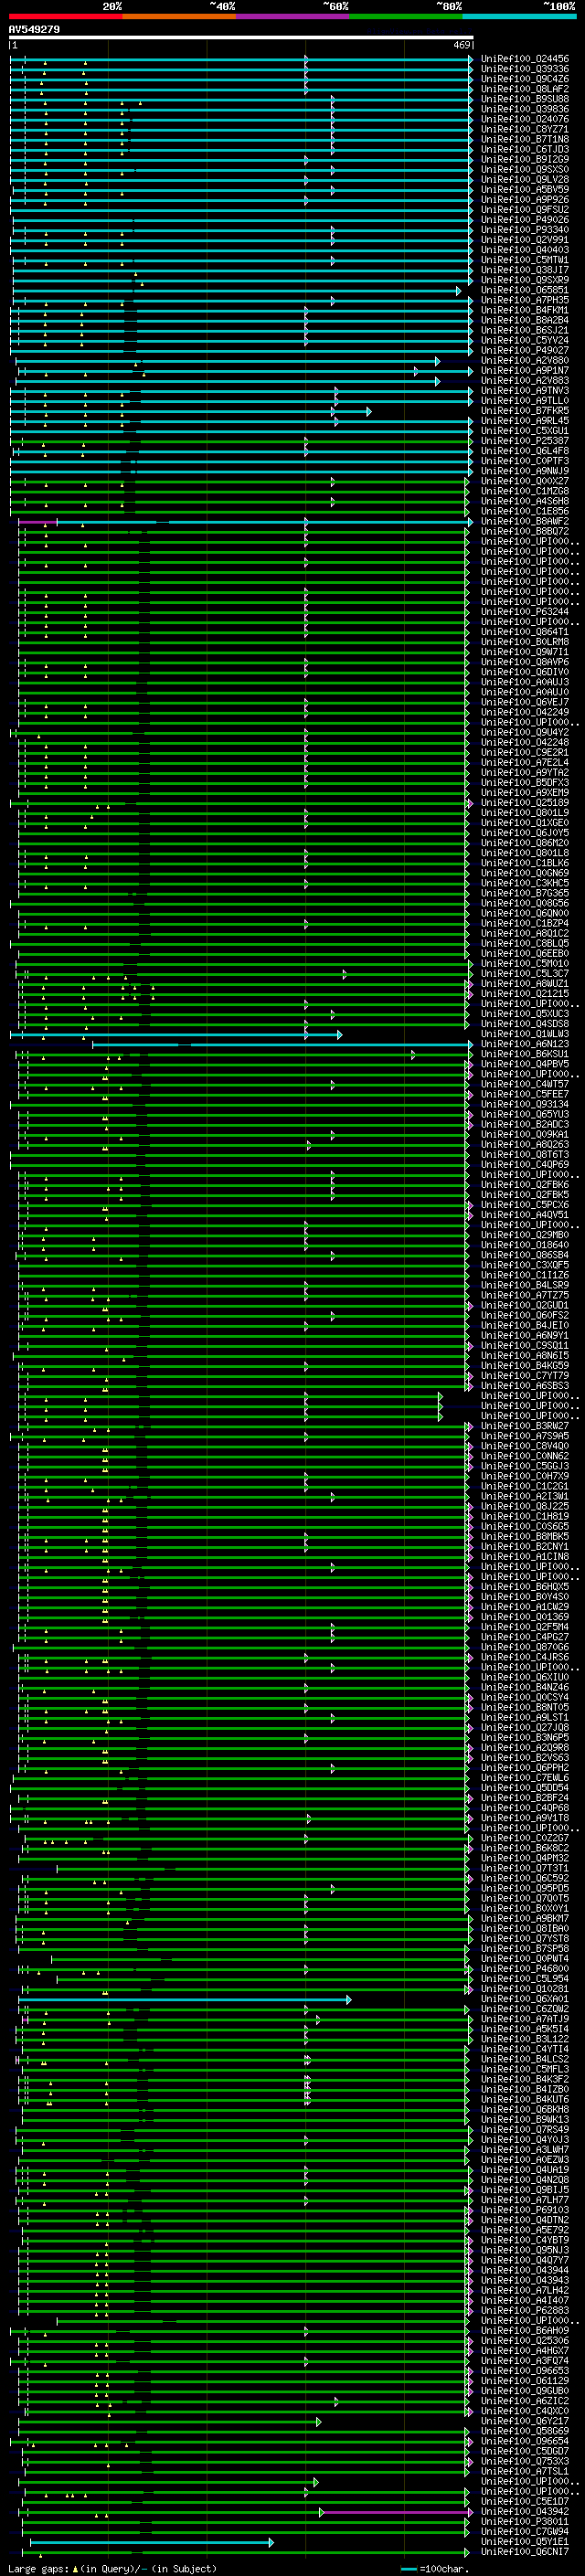Click the cyan ~100% identity legend bar
The width and height of the screenshot is (585, 2576).
point(519,16)
